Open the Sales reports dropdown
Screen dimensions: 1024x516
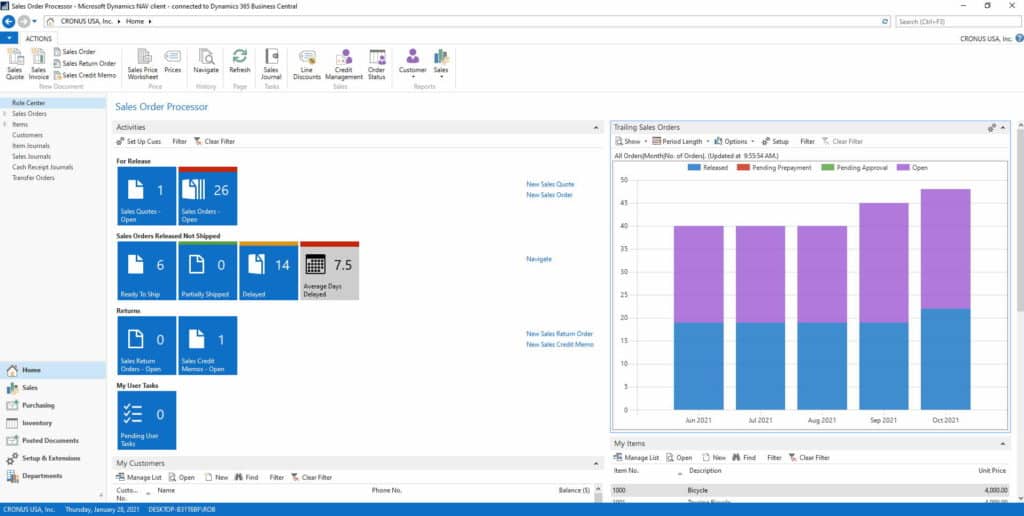click(441, 64)
